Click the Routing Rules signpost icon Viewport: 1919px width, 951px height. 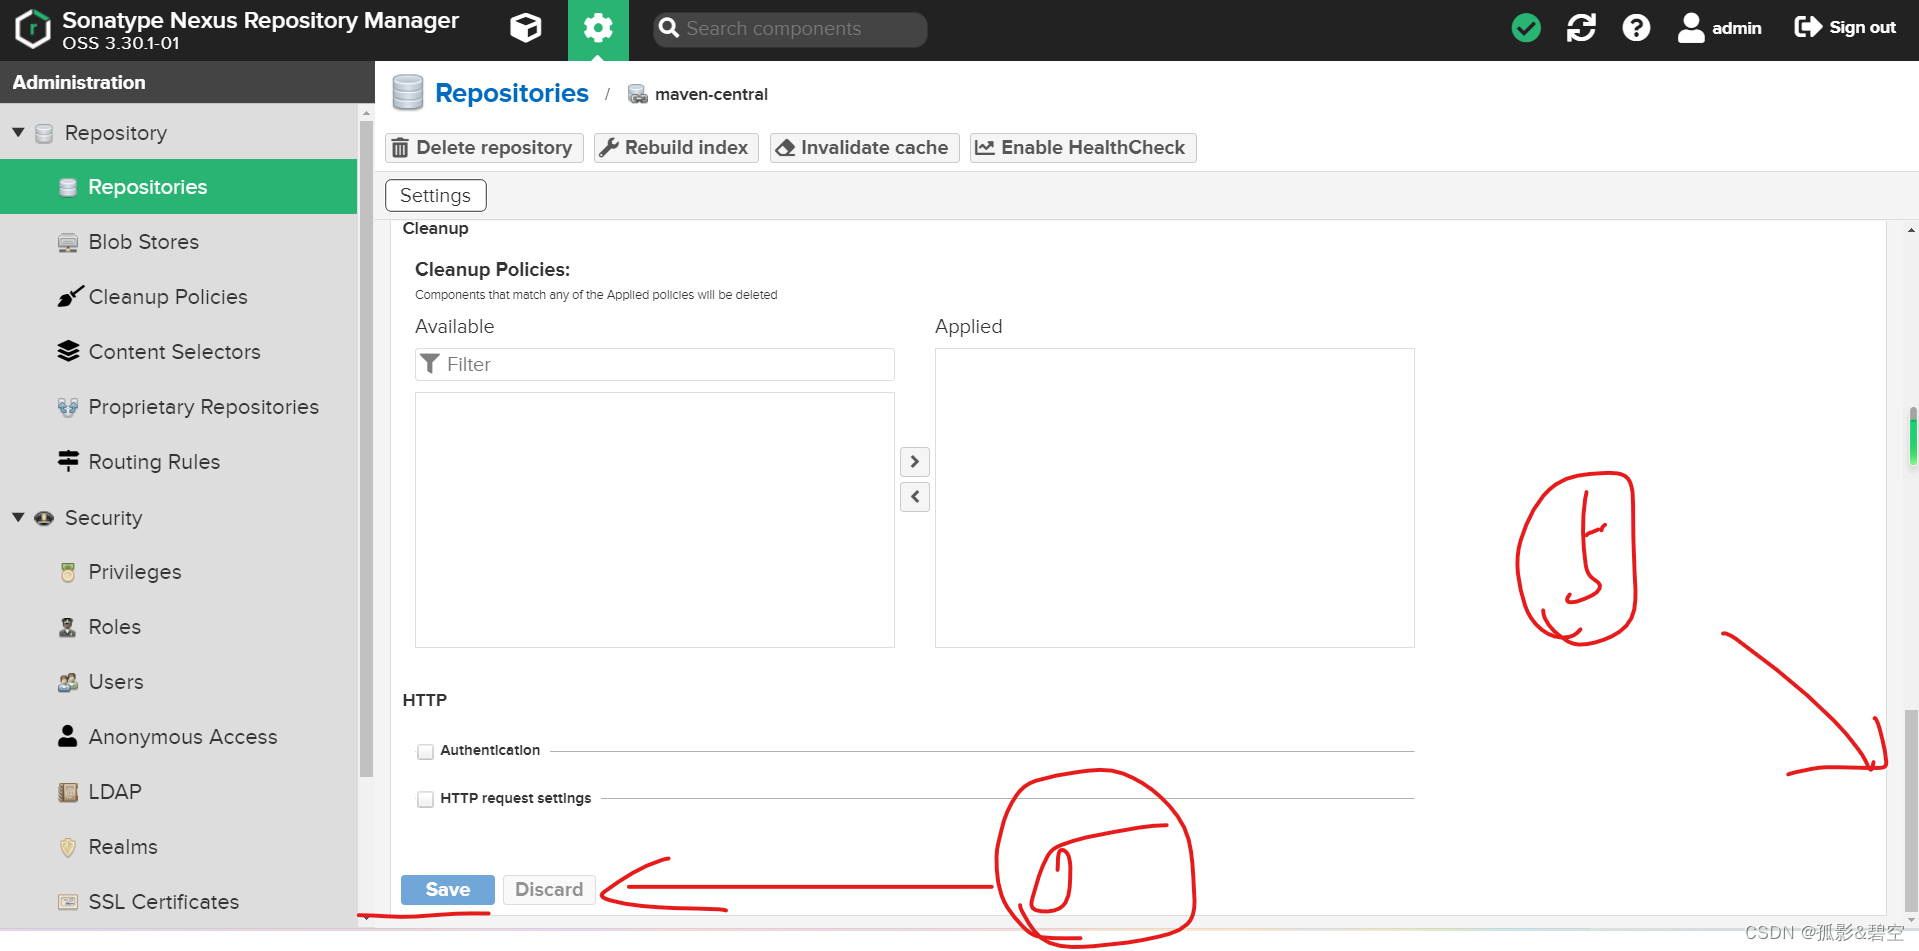68,461
